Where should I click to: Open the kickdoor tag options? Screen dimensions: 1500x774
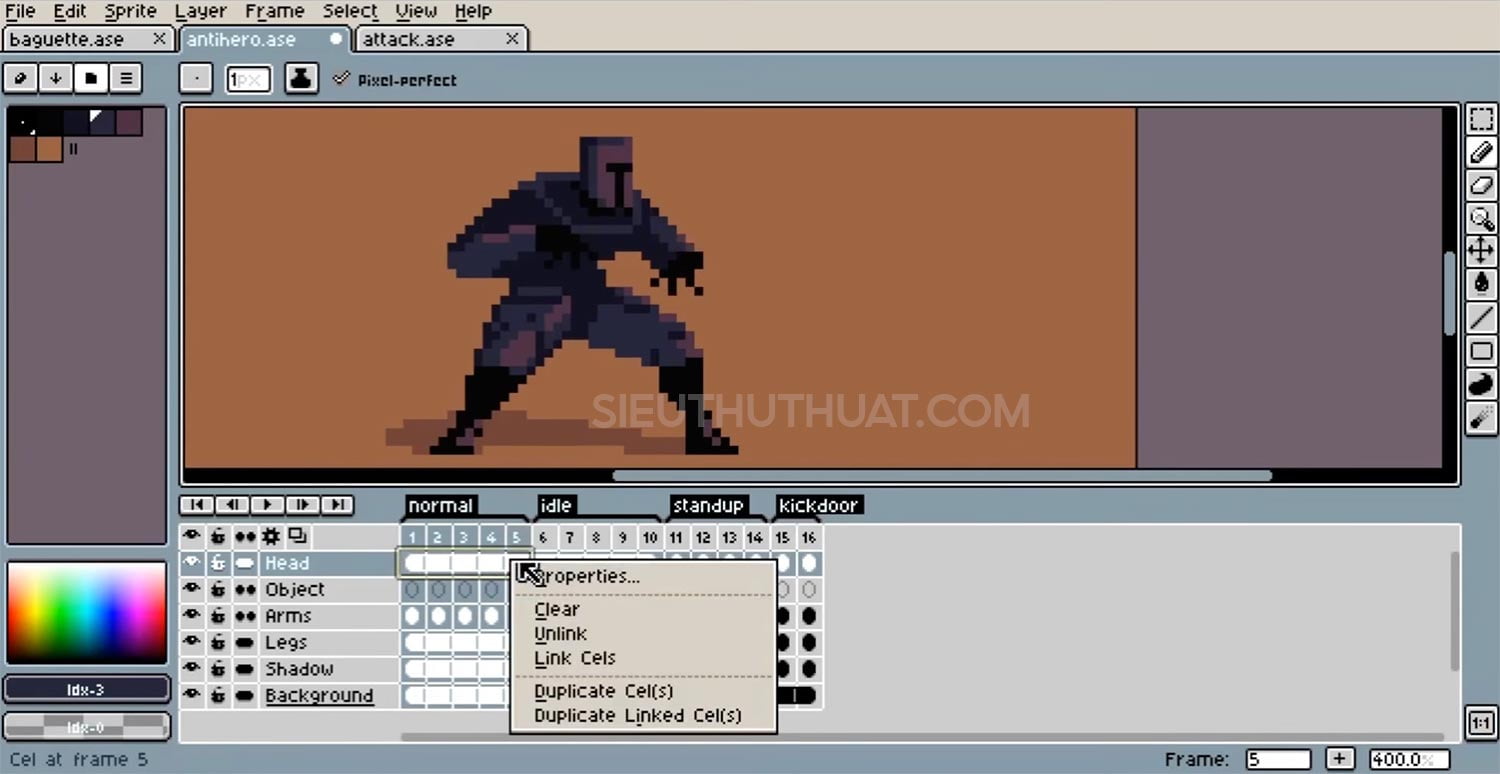coord(819,506)
